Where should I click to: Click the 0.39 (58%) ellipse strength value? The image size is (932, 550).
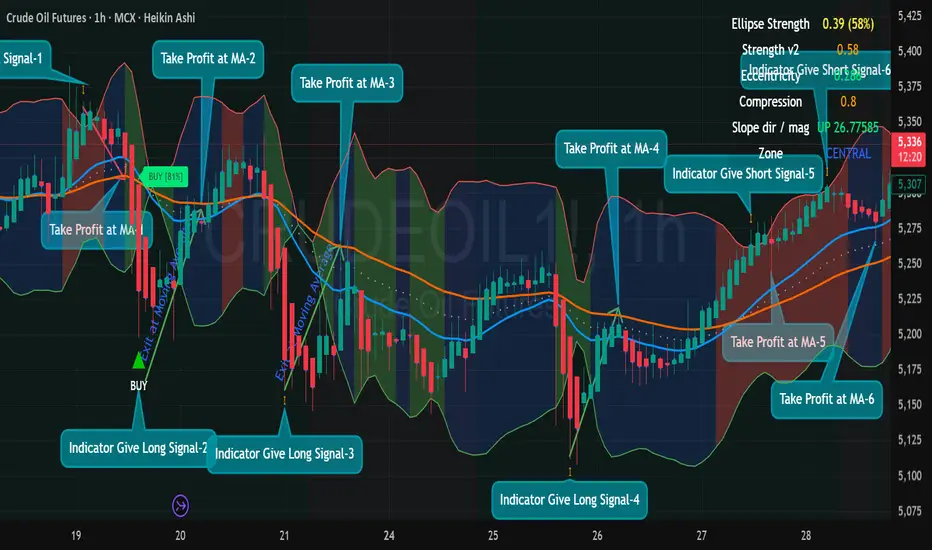pos(848,24)
